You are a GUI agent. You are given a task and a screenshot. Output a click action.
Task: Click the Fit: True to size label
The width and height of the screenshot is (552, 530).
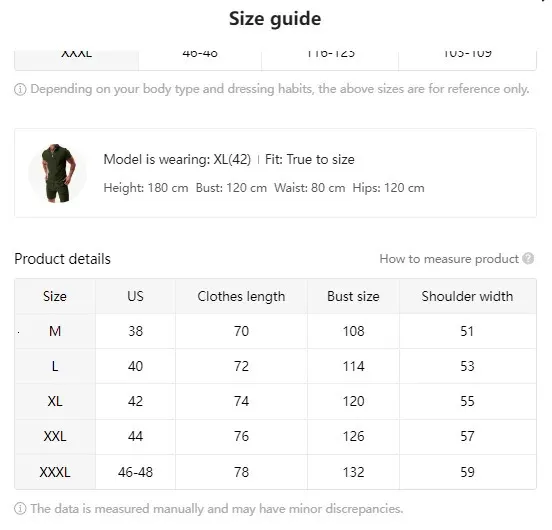(310, 159)
